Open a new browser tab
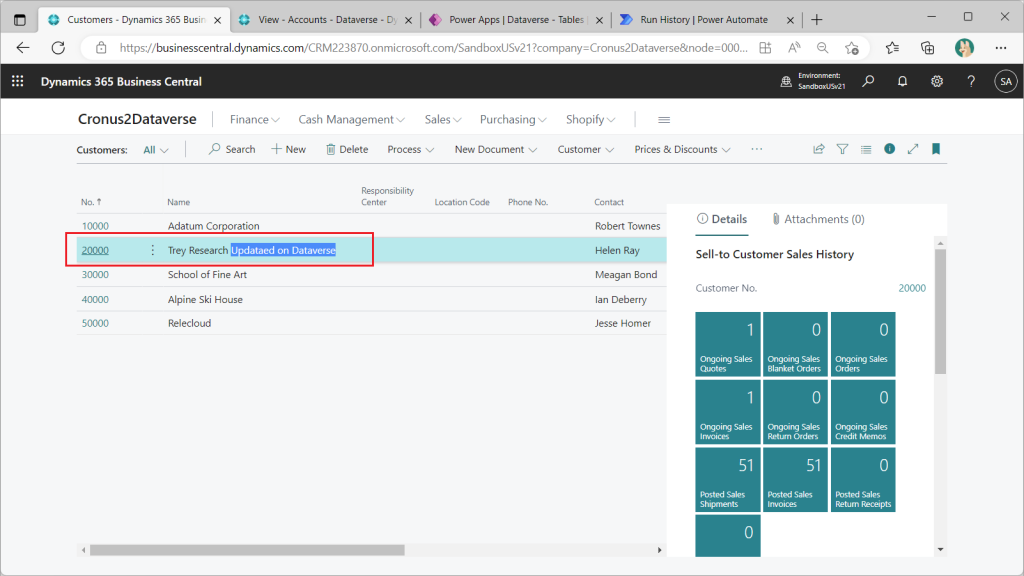The image size is (1024, 576). click(x=816, y=20)
